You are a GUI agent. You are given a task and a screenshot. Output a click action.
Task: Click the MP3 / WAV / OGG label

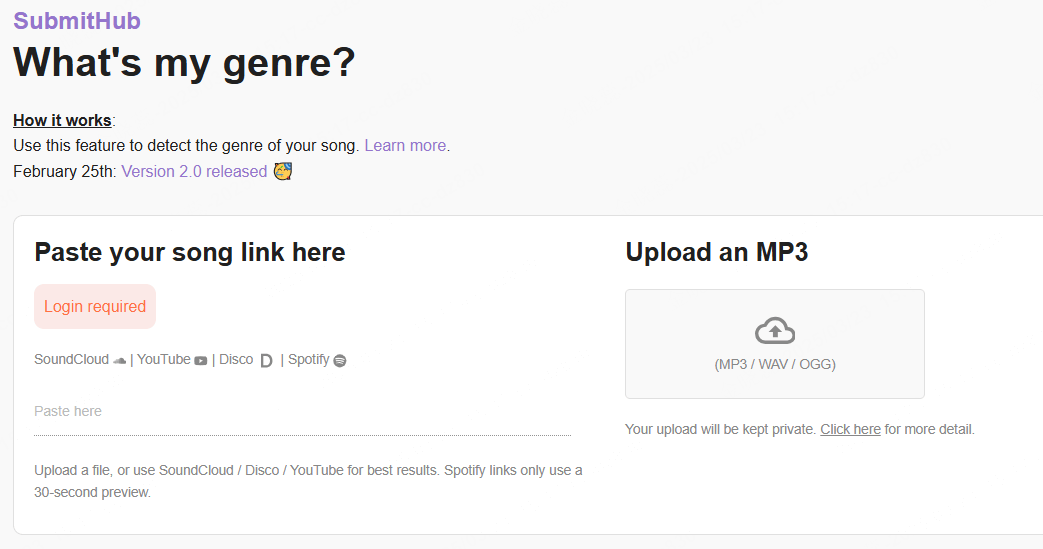click(775, 364)
